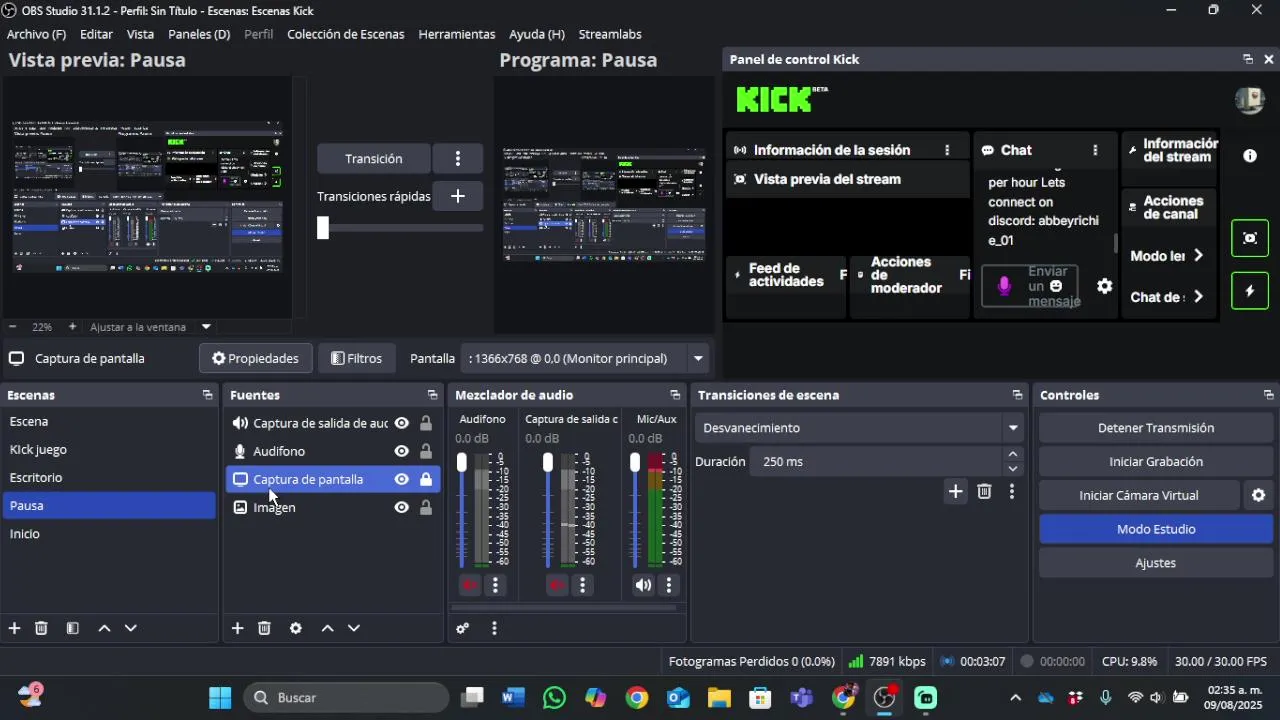This screenshot has width=1280, height=720.
Task: Open Transición options three-dot menu
Action: (x=458, y=159)
